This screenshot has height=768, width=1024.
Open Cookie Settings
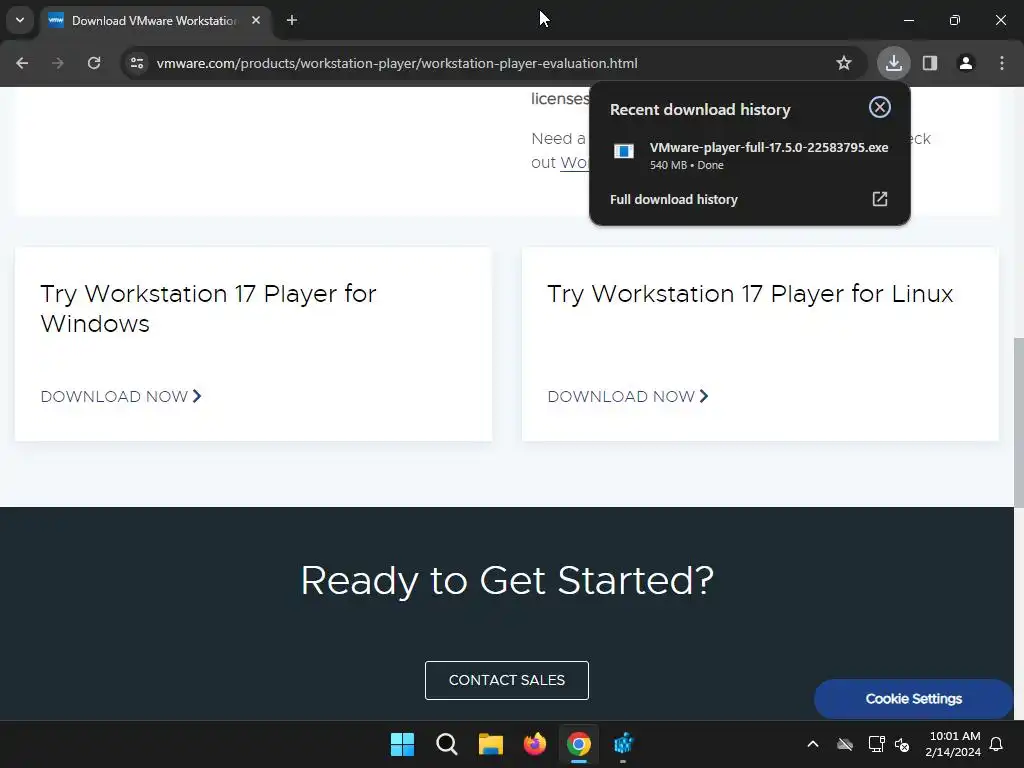click(913, 699)
